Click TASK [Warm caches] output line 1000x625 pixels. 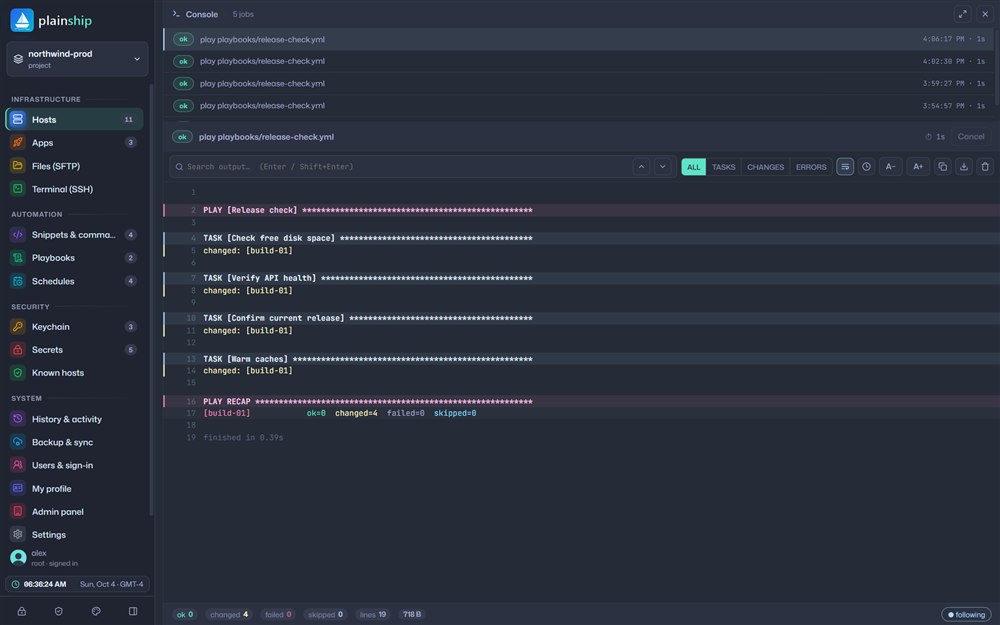582,359
